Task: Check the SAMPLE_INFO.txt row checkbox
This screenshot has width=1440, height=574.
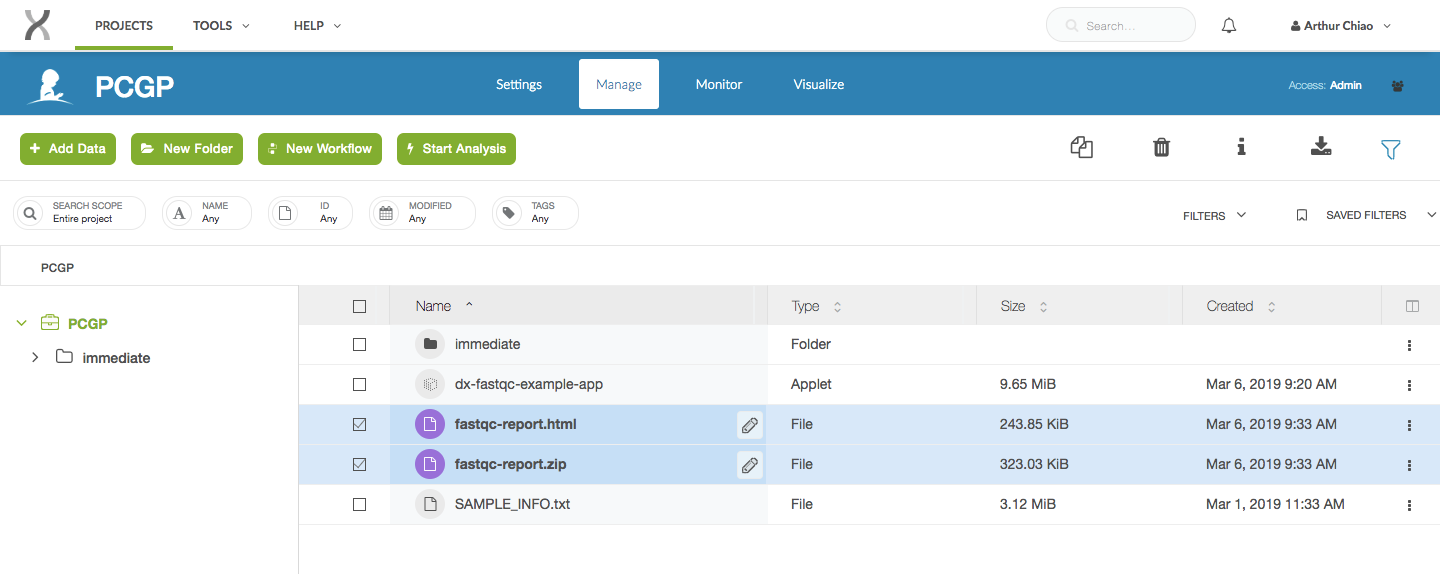Action: (360, 504)
